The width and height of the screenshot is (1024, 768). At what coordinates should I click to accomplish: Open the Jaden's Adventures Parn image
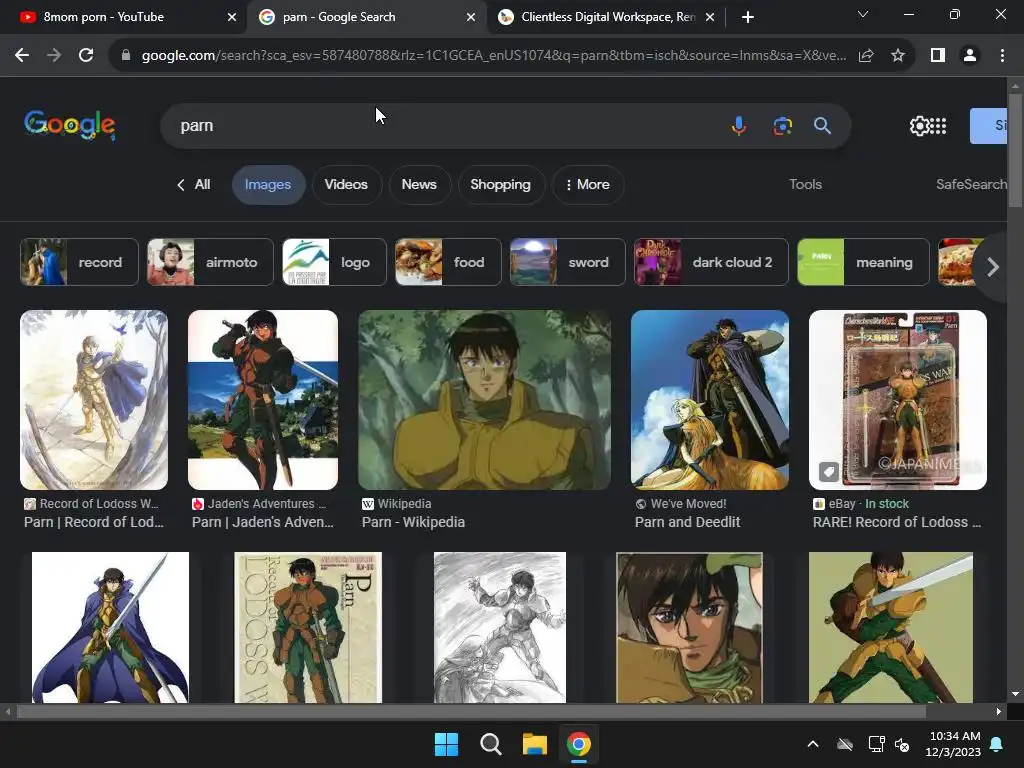263,400
